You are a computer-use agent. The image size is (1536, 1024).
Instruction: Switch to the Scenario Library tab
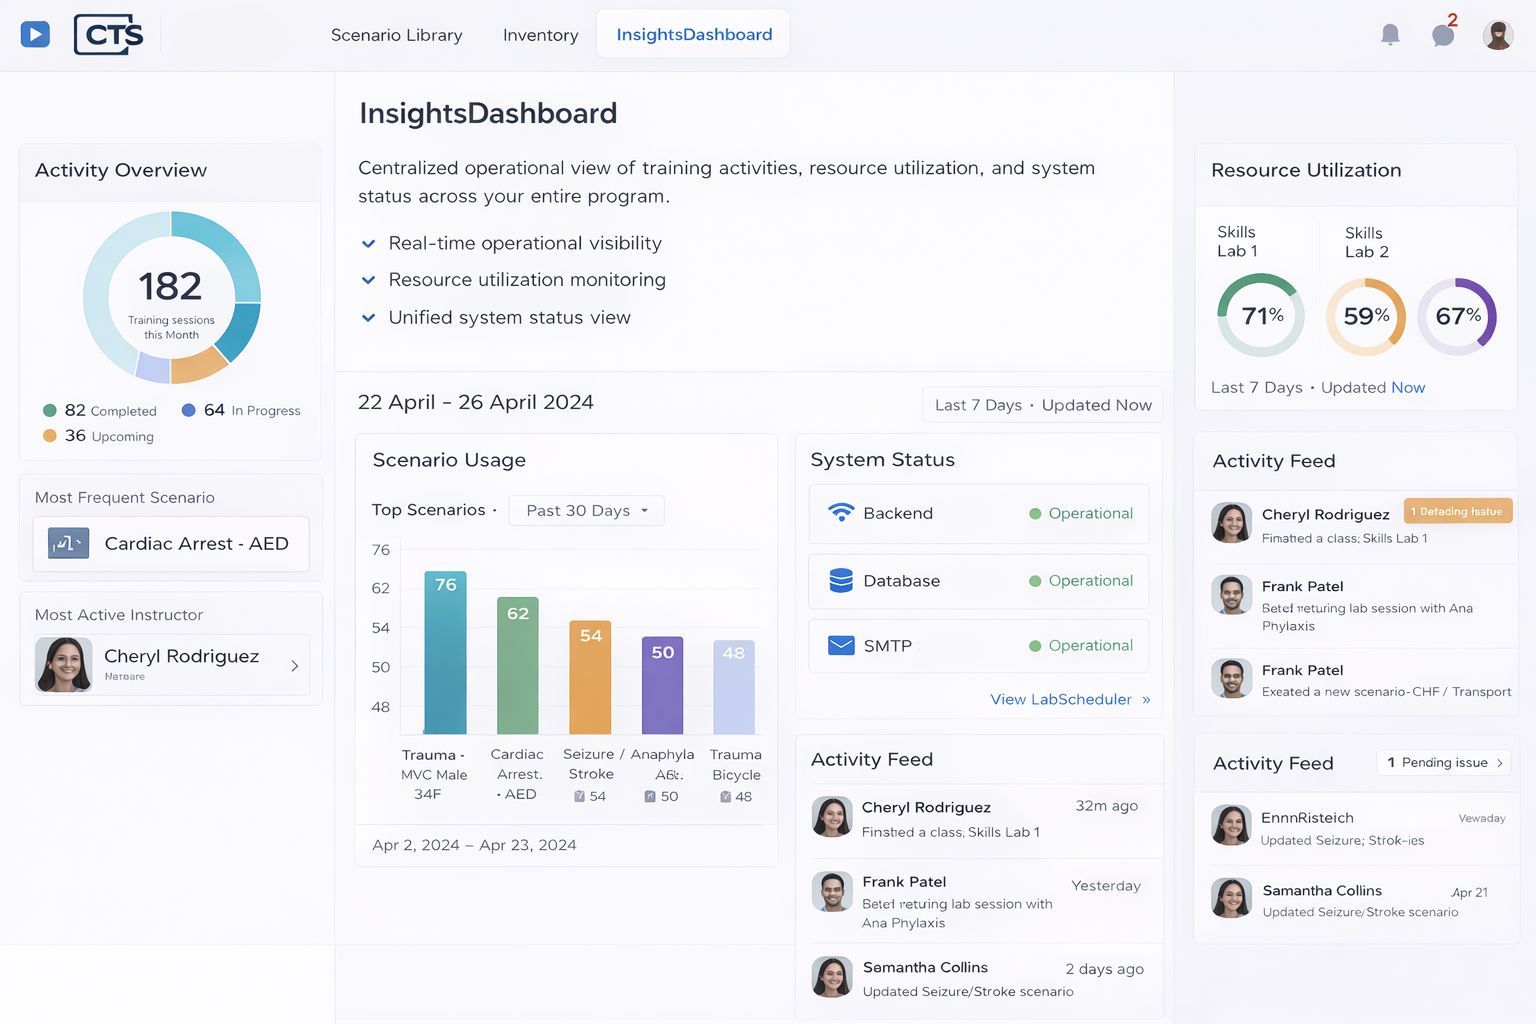397,35
